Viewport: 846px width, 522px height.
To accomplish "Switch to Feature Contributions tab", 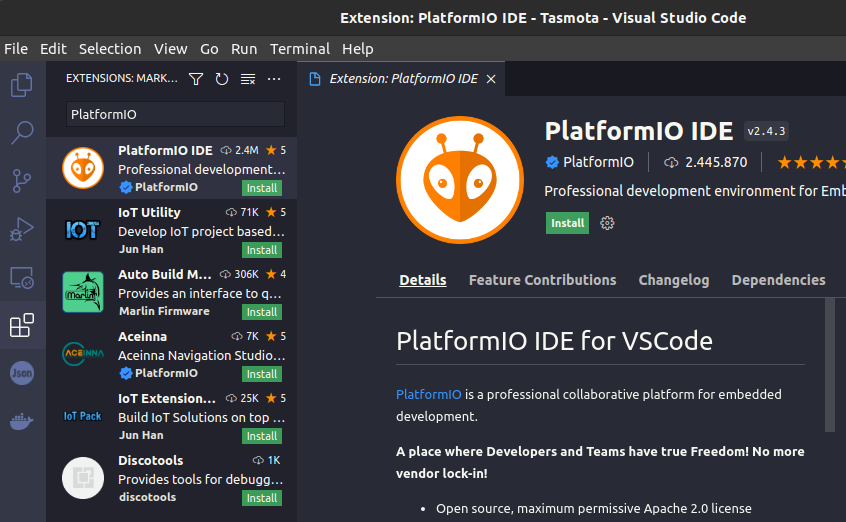I will point(542,280).
